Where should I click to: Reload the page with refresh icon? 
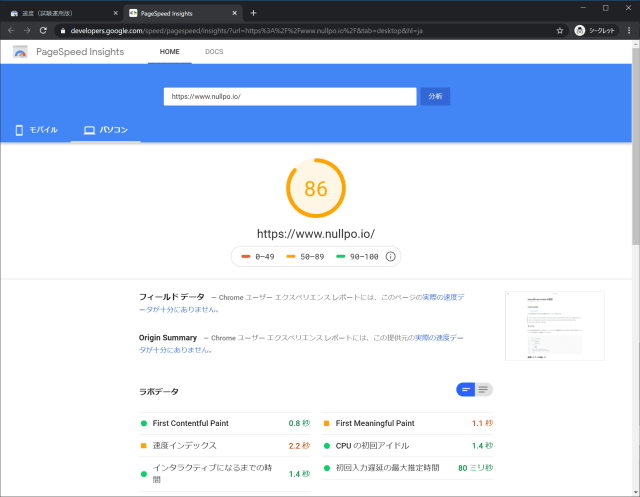tap(43, 31)
